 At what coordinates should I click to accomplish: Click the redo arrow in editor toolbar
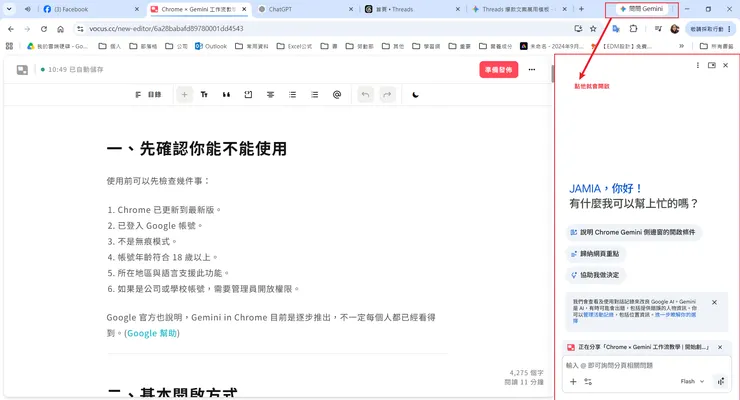387,95
